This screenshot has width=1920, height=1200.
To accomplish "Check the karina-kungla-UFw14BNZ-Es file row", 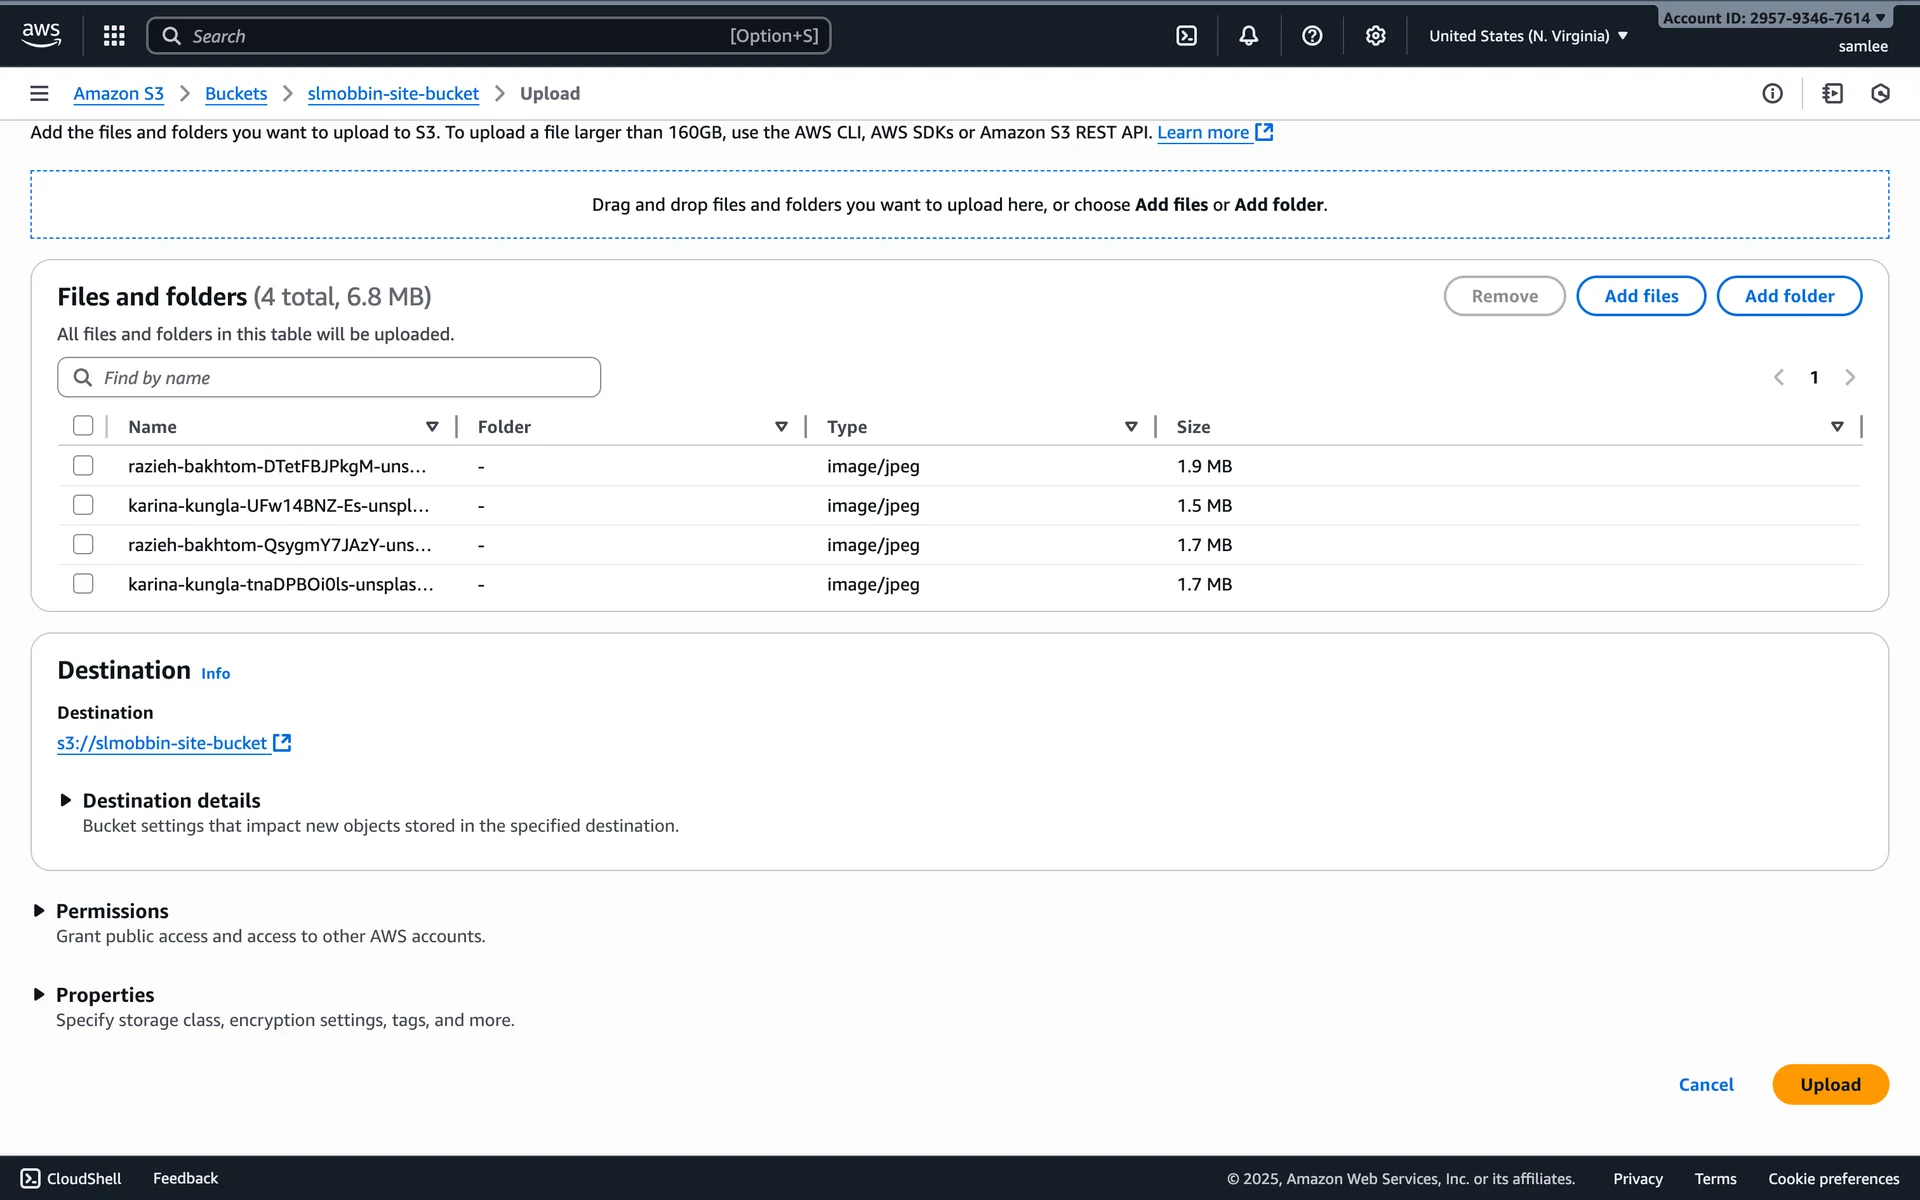I will coord(83,505).
